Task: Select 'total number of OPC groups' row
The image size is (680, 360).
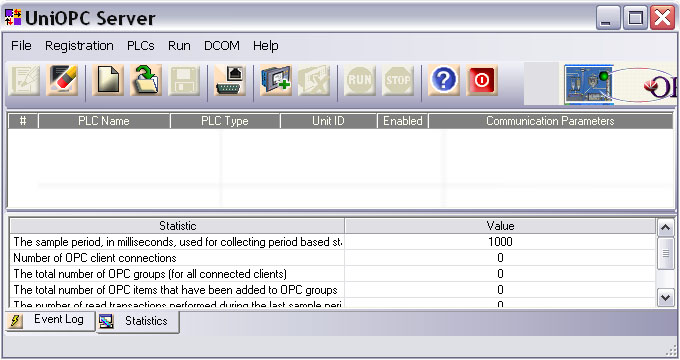Action: click(333, 274)
